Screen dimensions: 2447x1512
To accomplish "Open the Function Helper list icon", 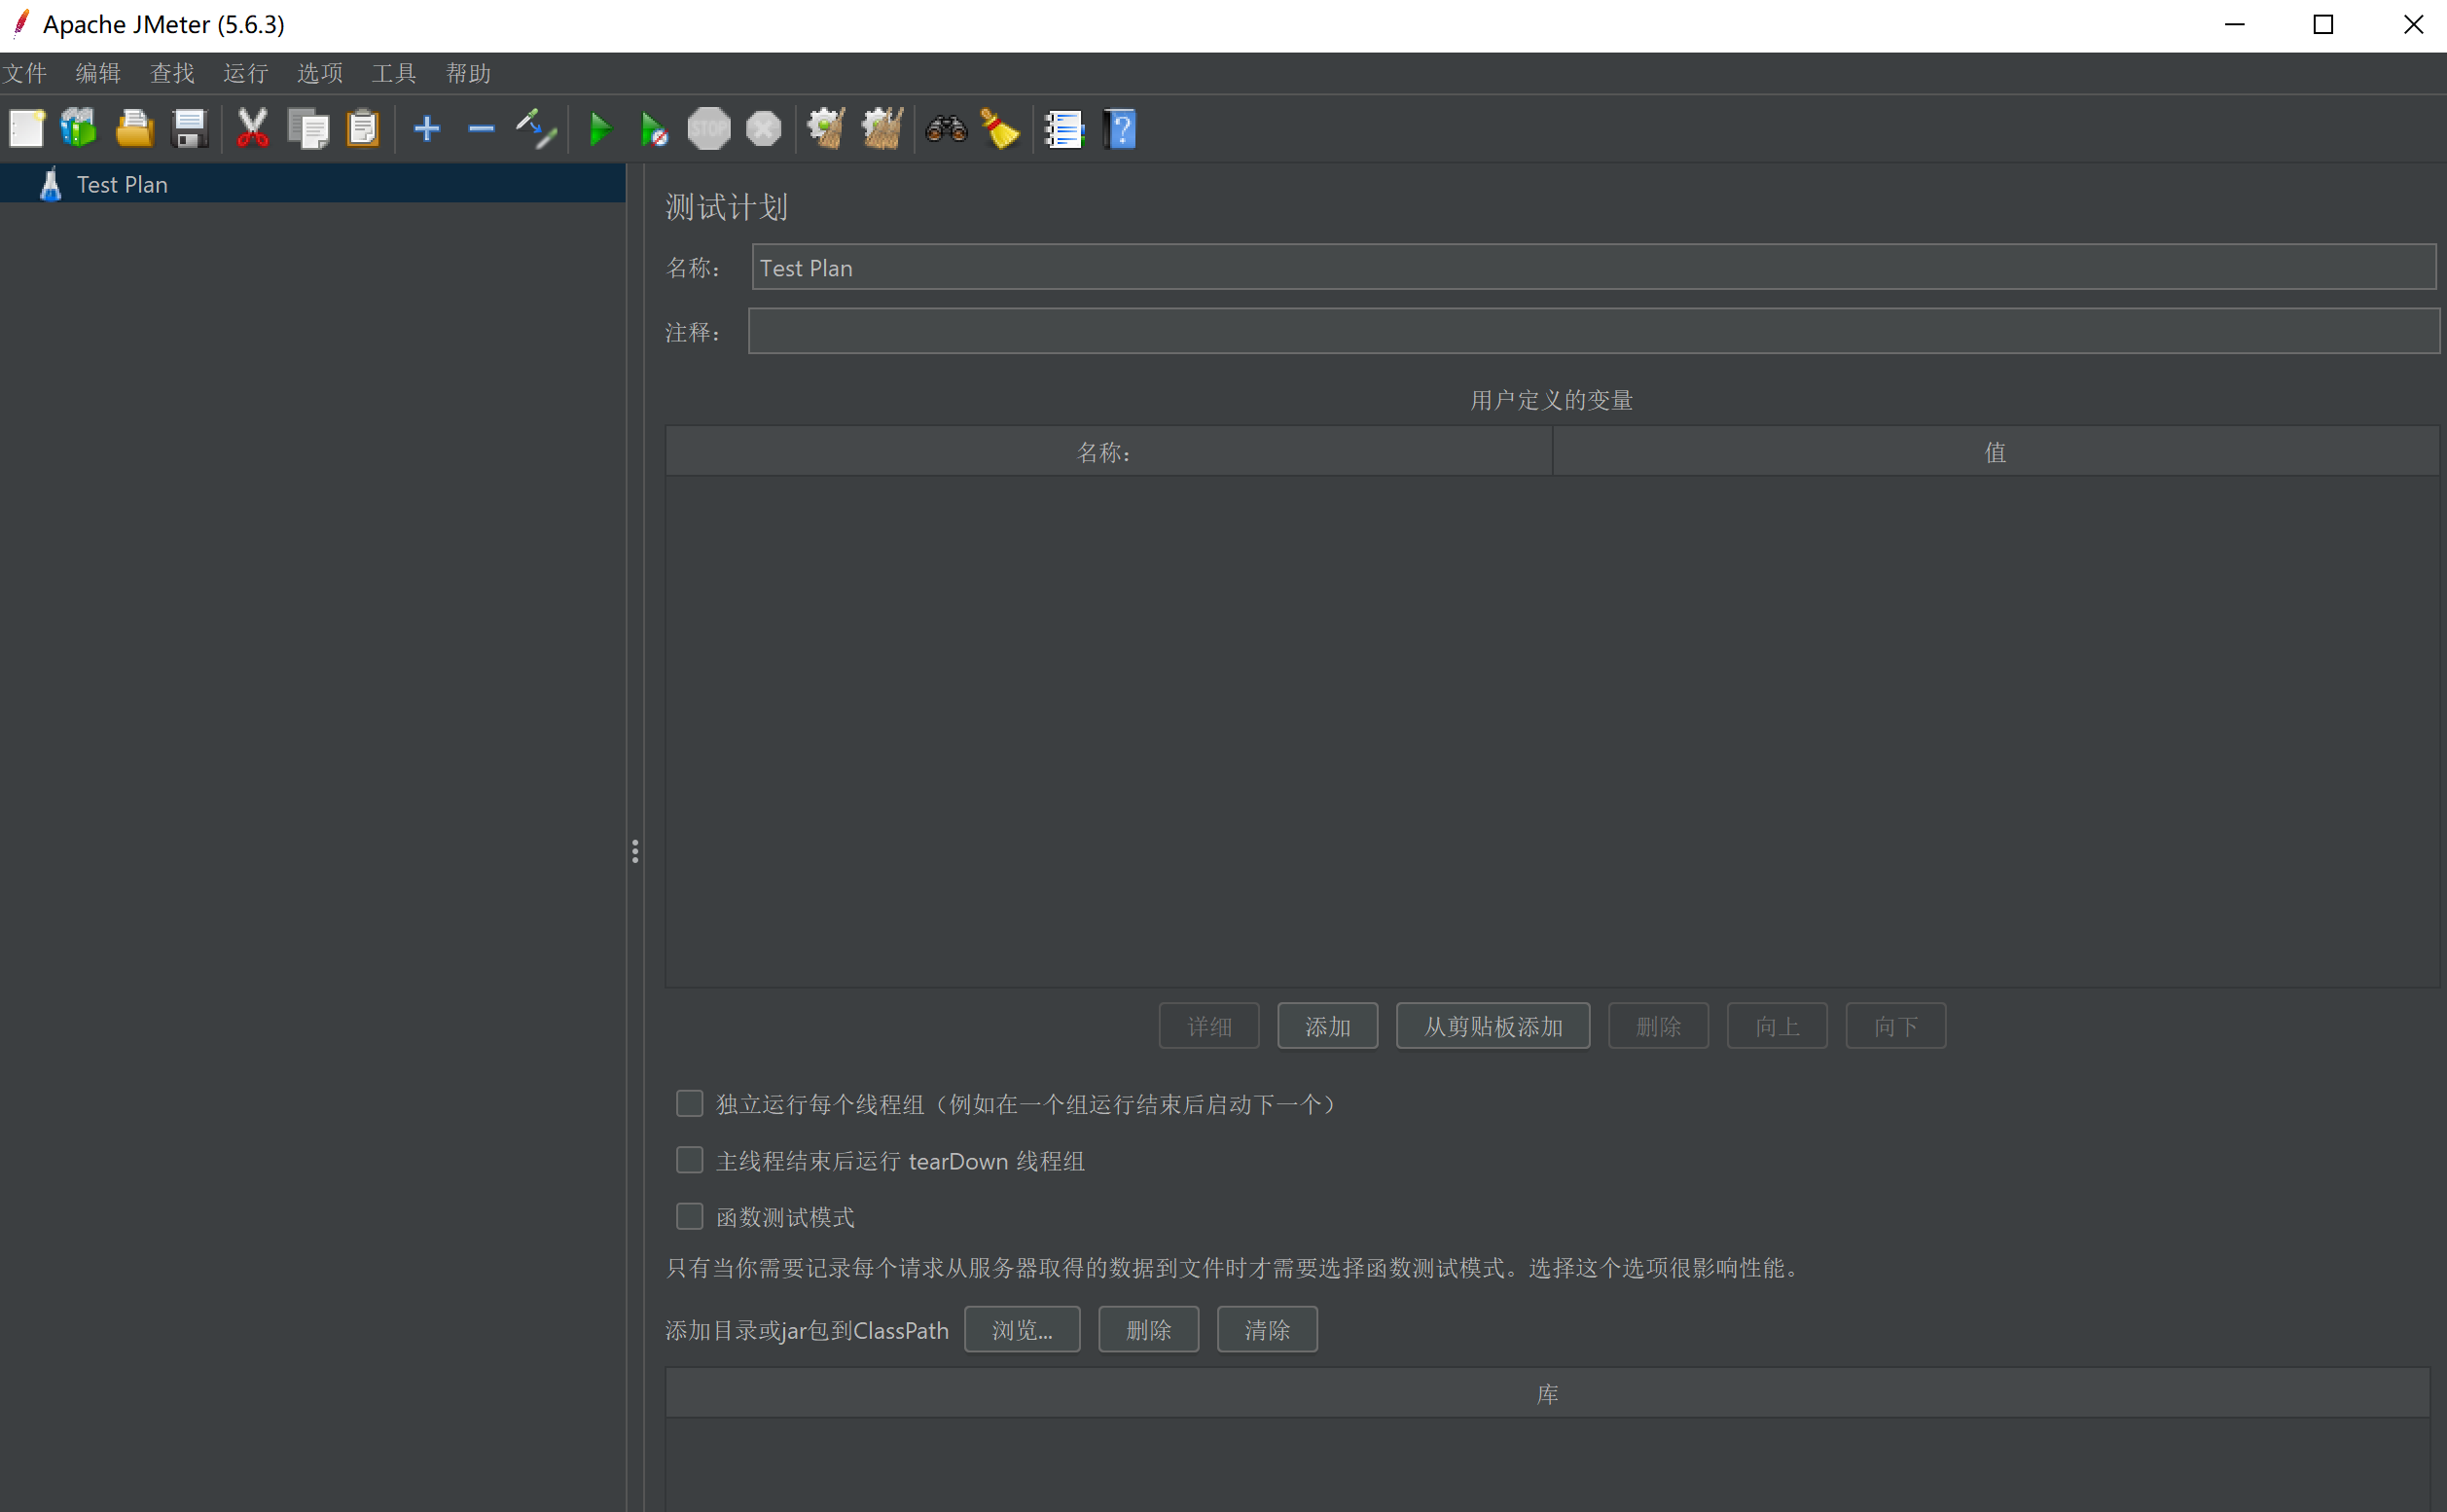I will (x=1064, y=129).
